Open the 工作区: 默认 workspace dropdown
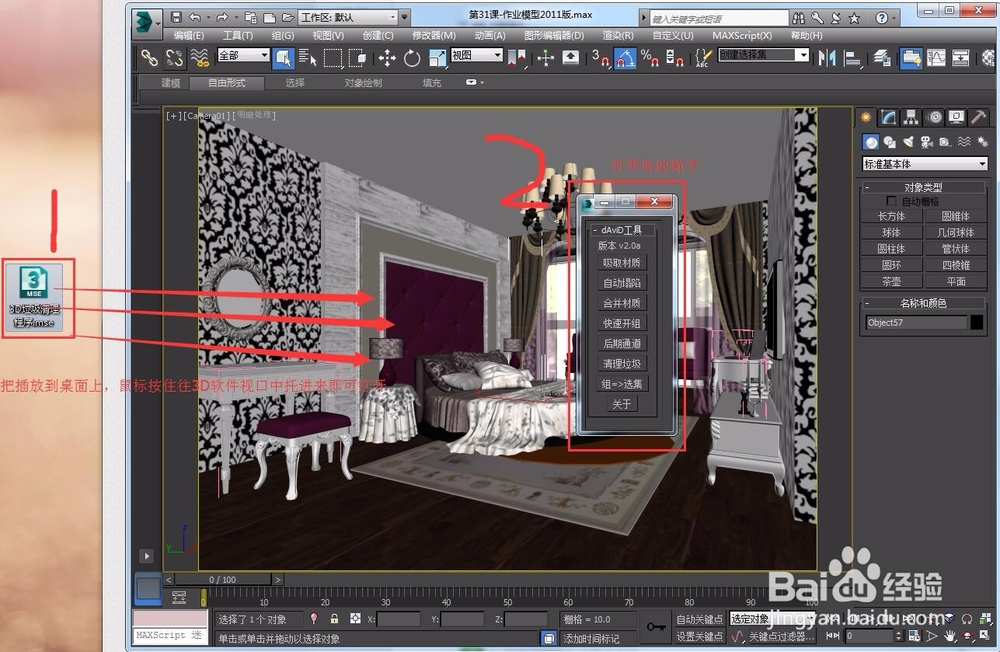1000x652 pixels. coord(348,17)
